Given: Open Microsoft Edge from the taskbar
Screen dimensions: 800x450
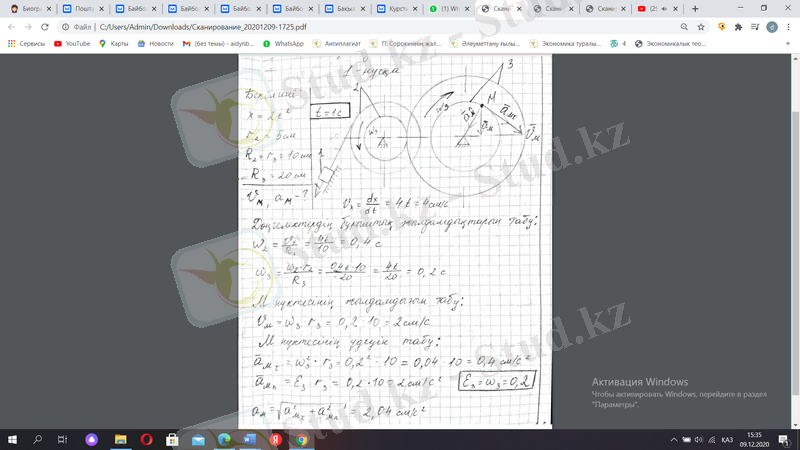Looking at the screenshot, I should click(224, 439).
